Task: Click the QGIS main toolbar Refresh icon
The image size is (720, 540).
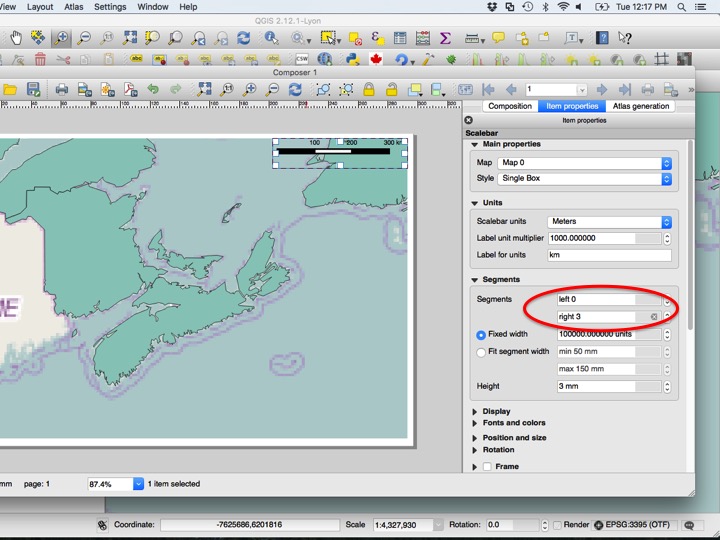Action: 243,38
